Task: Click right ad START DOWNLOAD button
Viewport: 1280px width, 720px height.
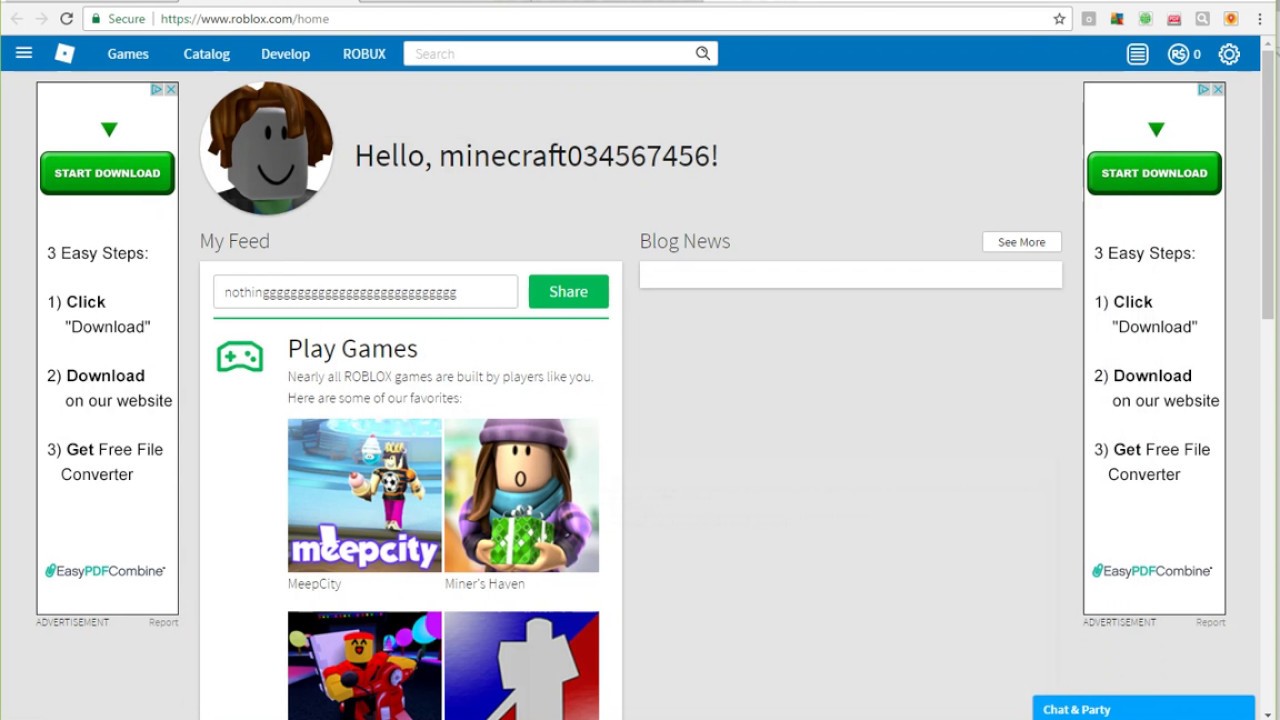Action: click(1154, 173)
